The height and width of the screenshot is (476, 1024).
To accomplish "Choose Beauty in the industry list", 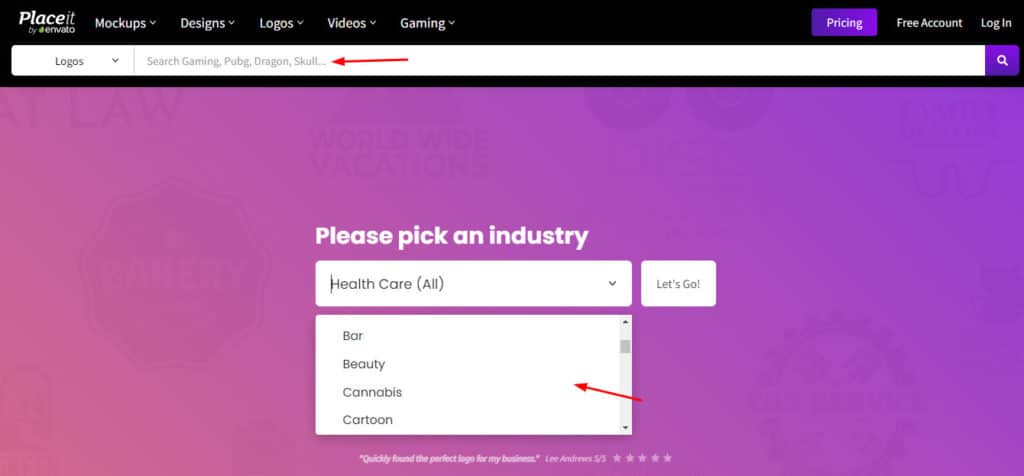I will point(364,364).
